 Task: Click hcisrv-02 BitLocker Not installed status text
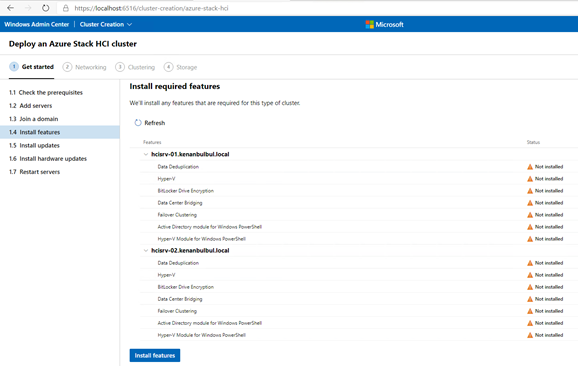pyautogui.click(x=549, y=287)
